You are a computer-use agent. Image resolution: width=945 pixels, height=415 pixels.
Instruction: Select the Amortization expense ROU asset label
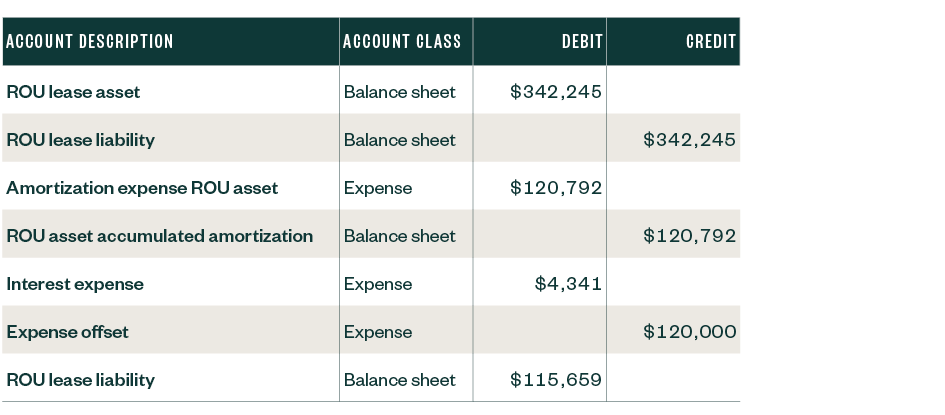[x=142, y=188]
